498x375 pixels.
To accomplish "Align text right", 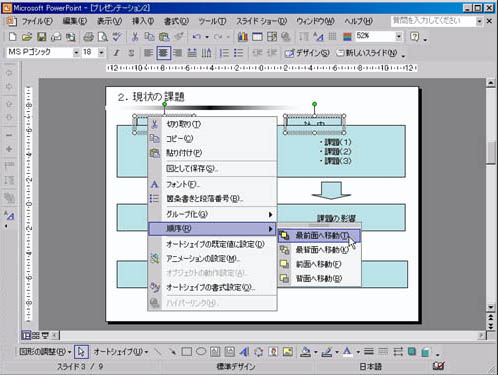I will click(x=178, y=53).
